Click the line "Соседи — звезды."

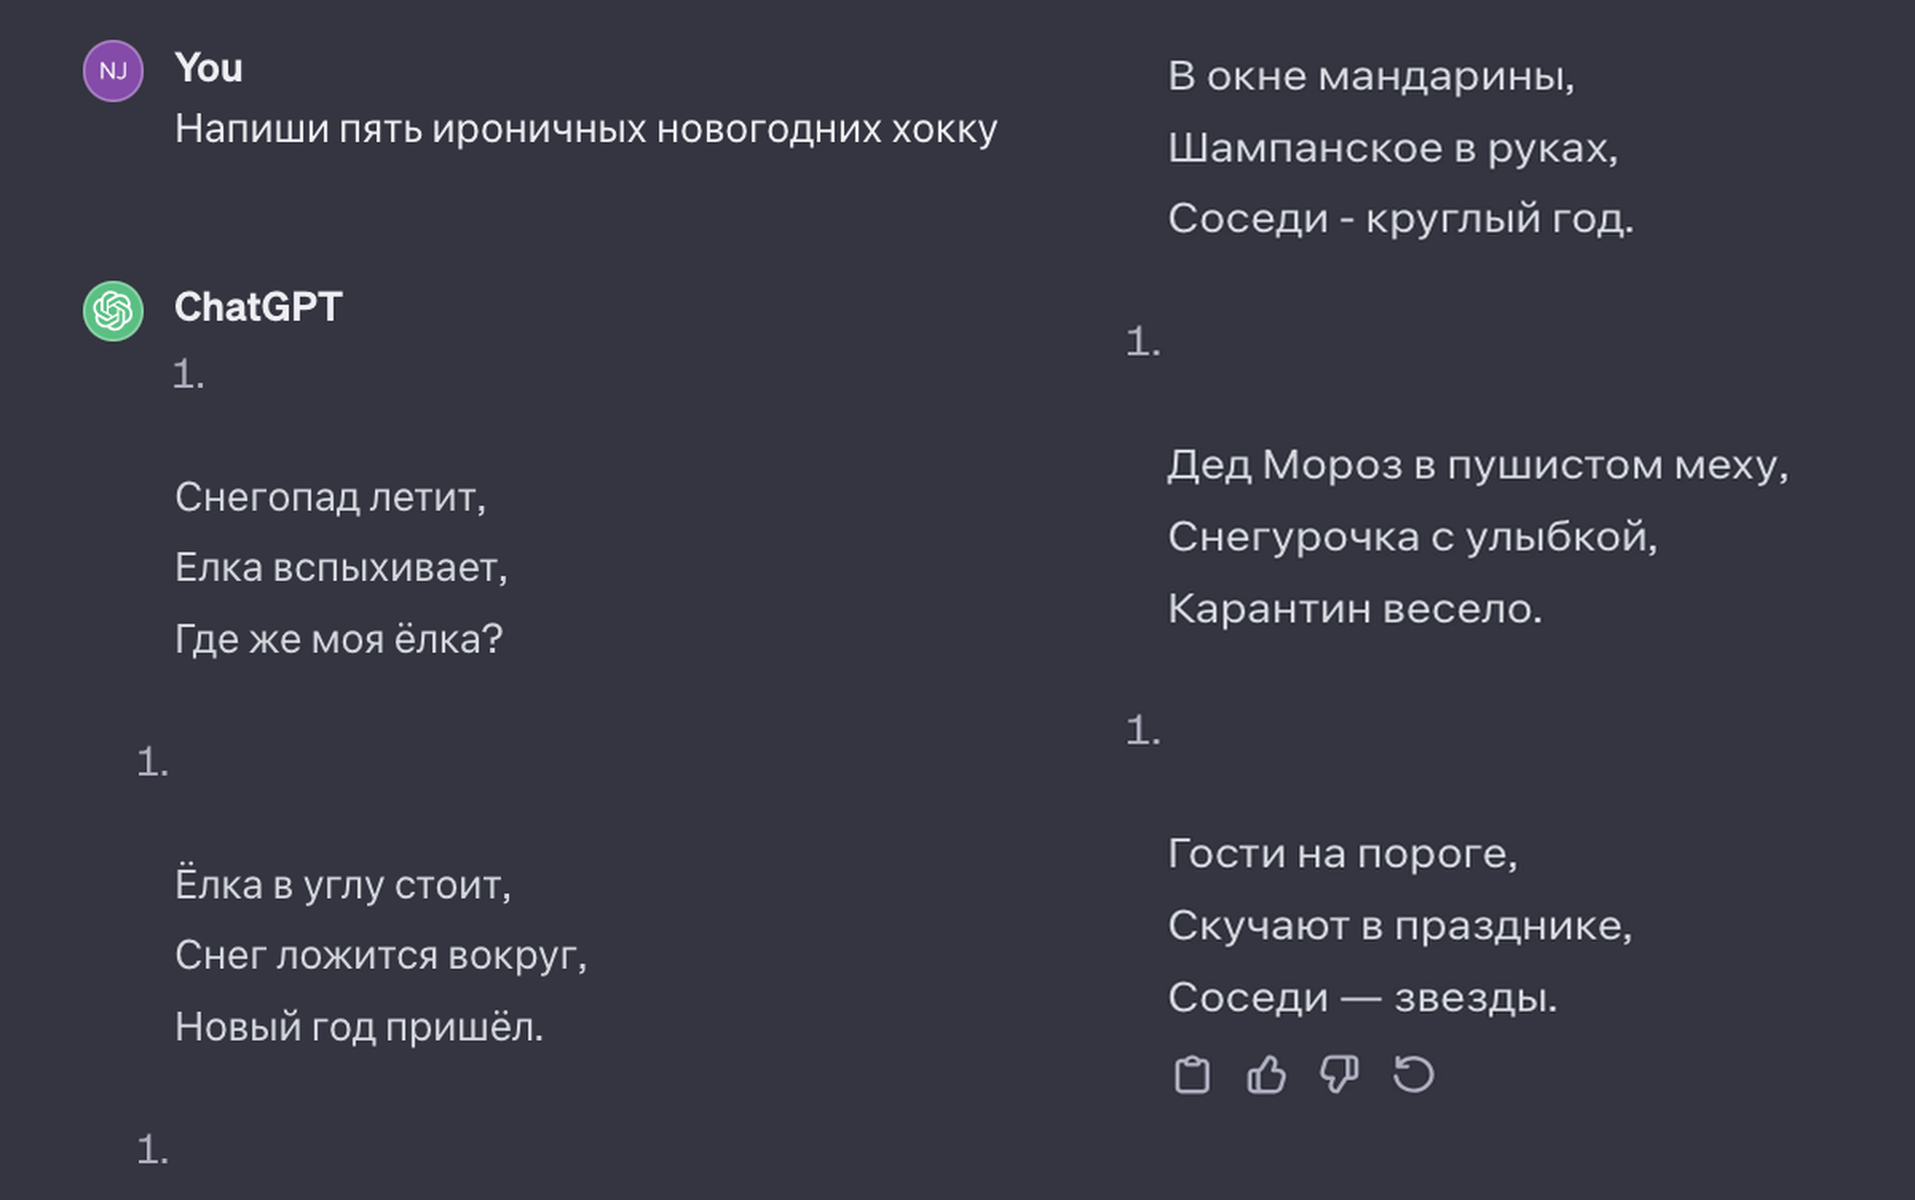coord(1362,997)
